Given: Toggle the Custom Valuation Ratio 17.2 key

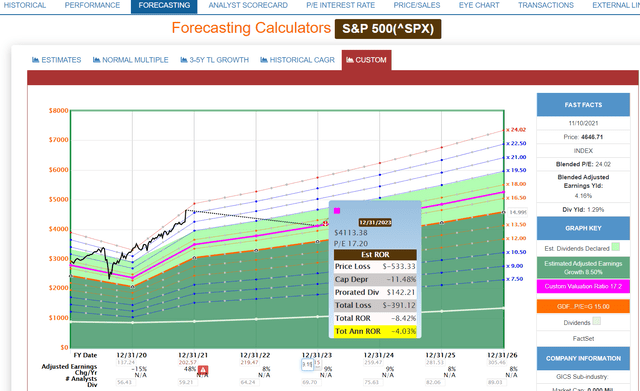Looking at the screenshot, I should [583, 287].
